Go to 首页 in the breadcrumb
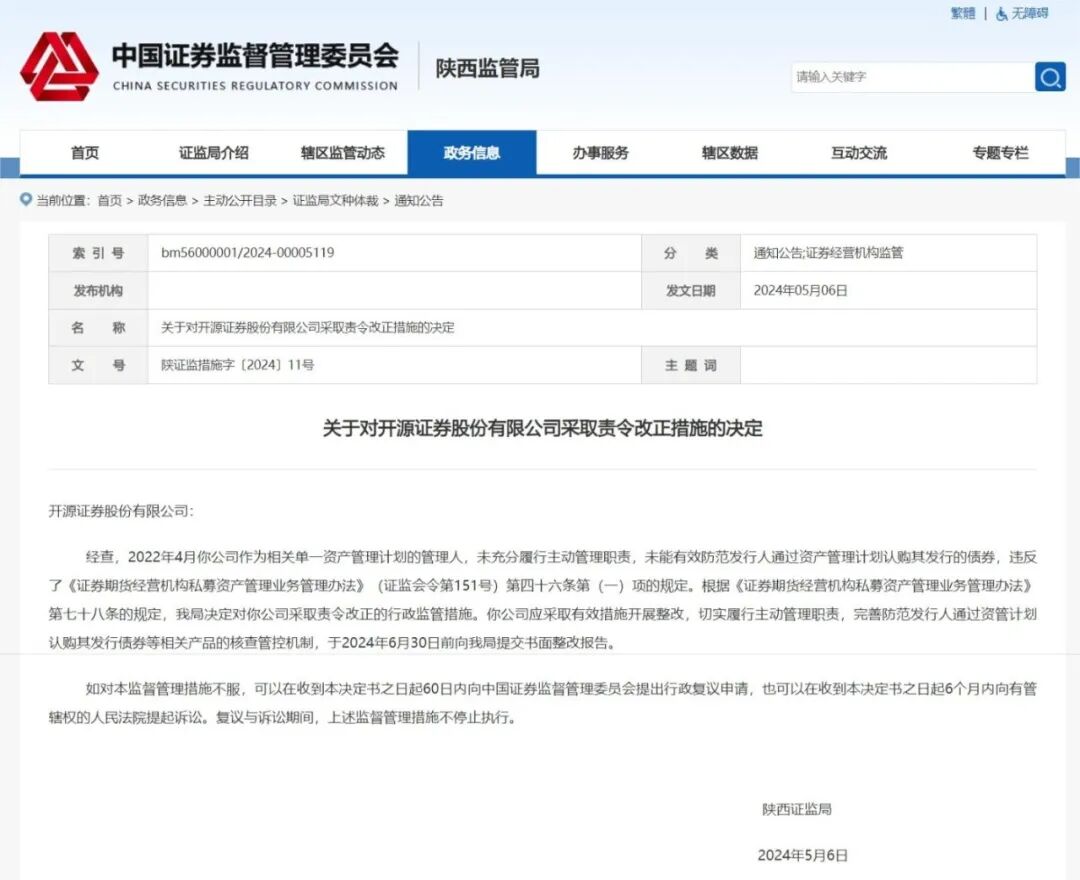The width and height of the screenshot is (1080, 880). point(110,200)
